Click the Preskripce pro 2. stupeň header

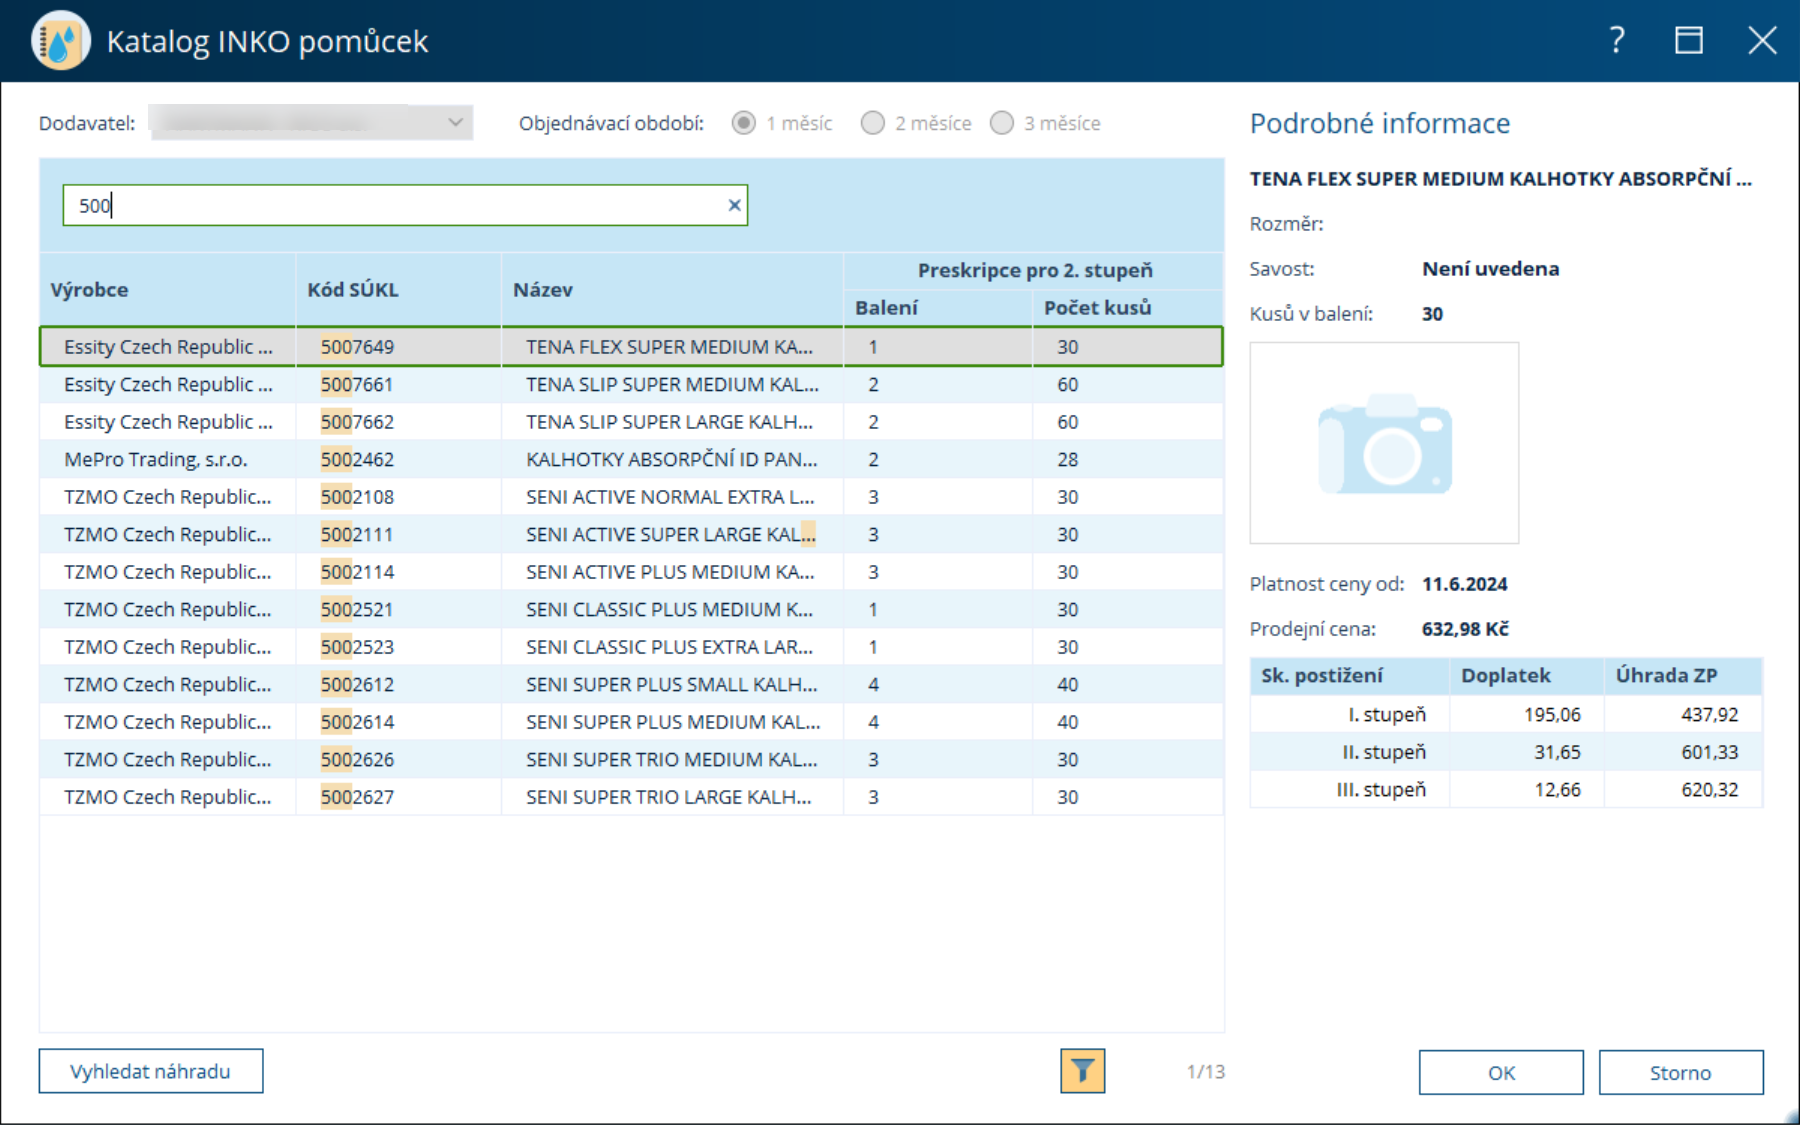coord(1034,270)
